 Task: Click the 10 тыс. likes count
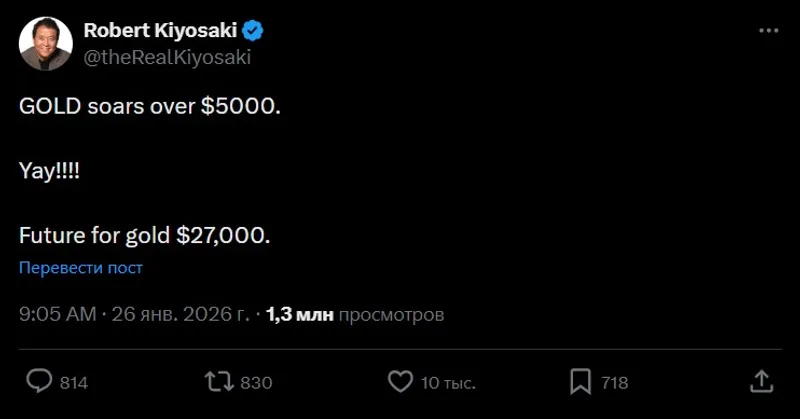pos(447,382)
